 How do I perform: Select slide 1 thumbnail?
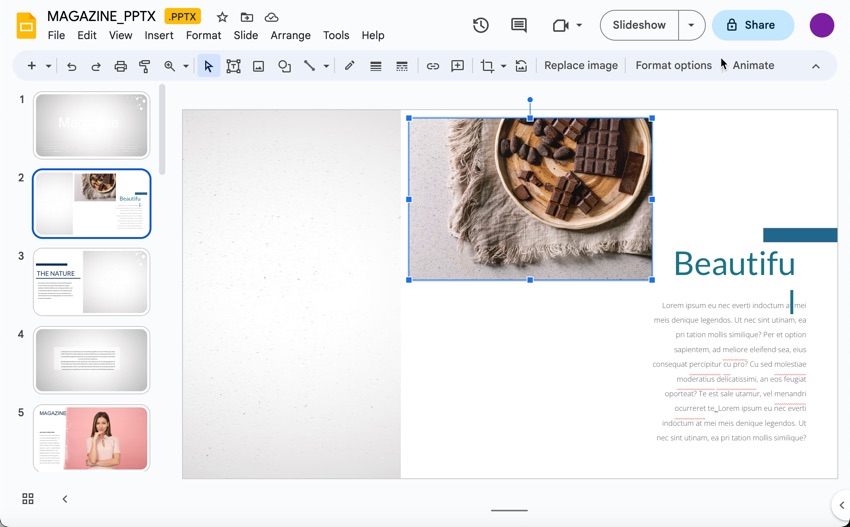[91, 125]
